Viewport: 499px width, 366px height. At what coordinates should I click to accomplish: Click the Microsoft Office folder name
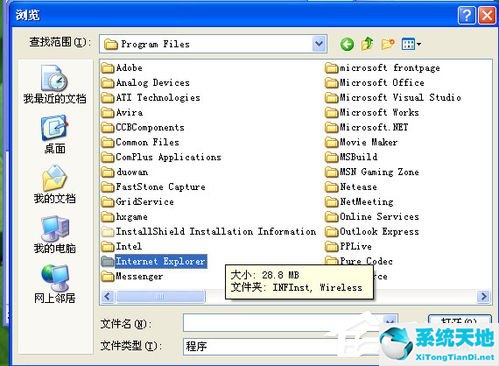(382, 83)
